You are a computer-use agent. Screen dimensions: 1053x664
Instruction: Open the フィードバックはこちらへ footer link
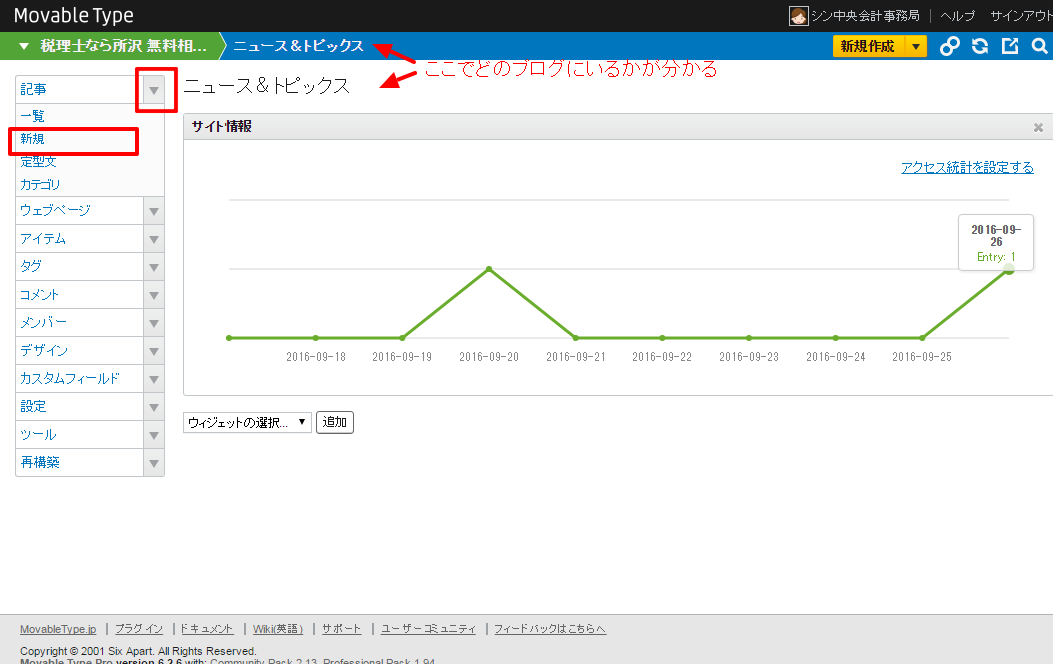click(x=550, y=629)
